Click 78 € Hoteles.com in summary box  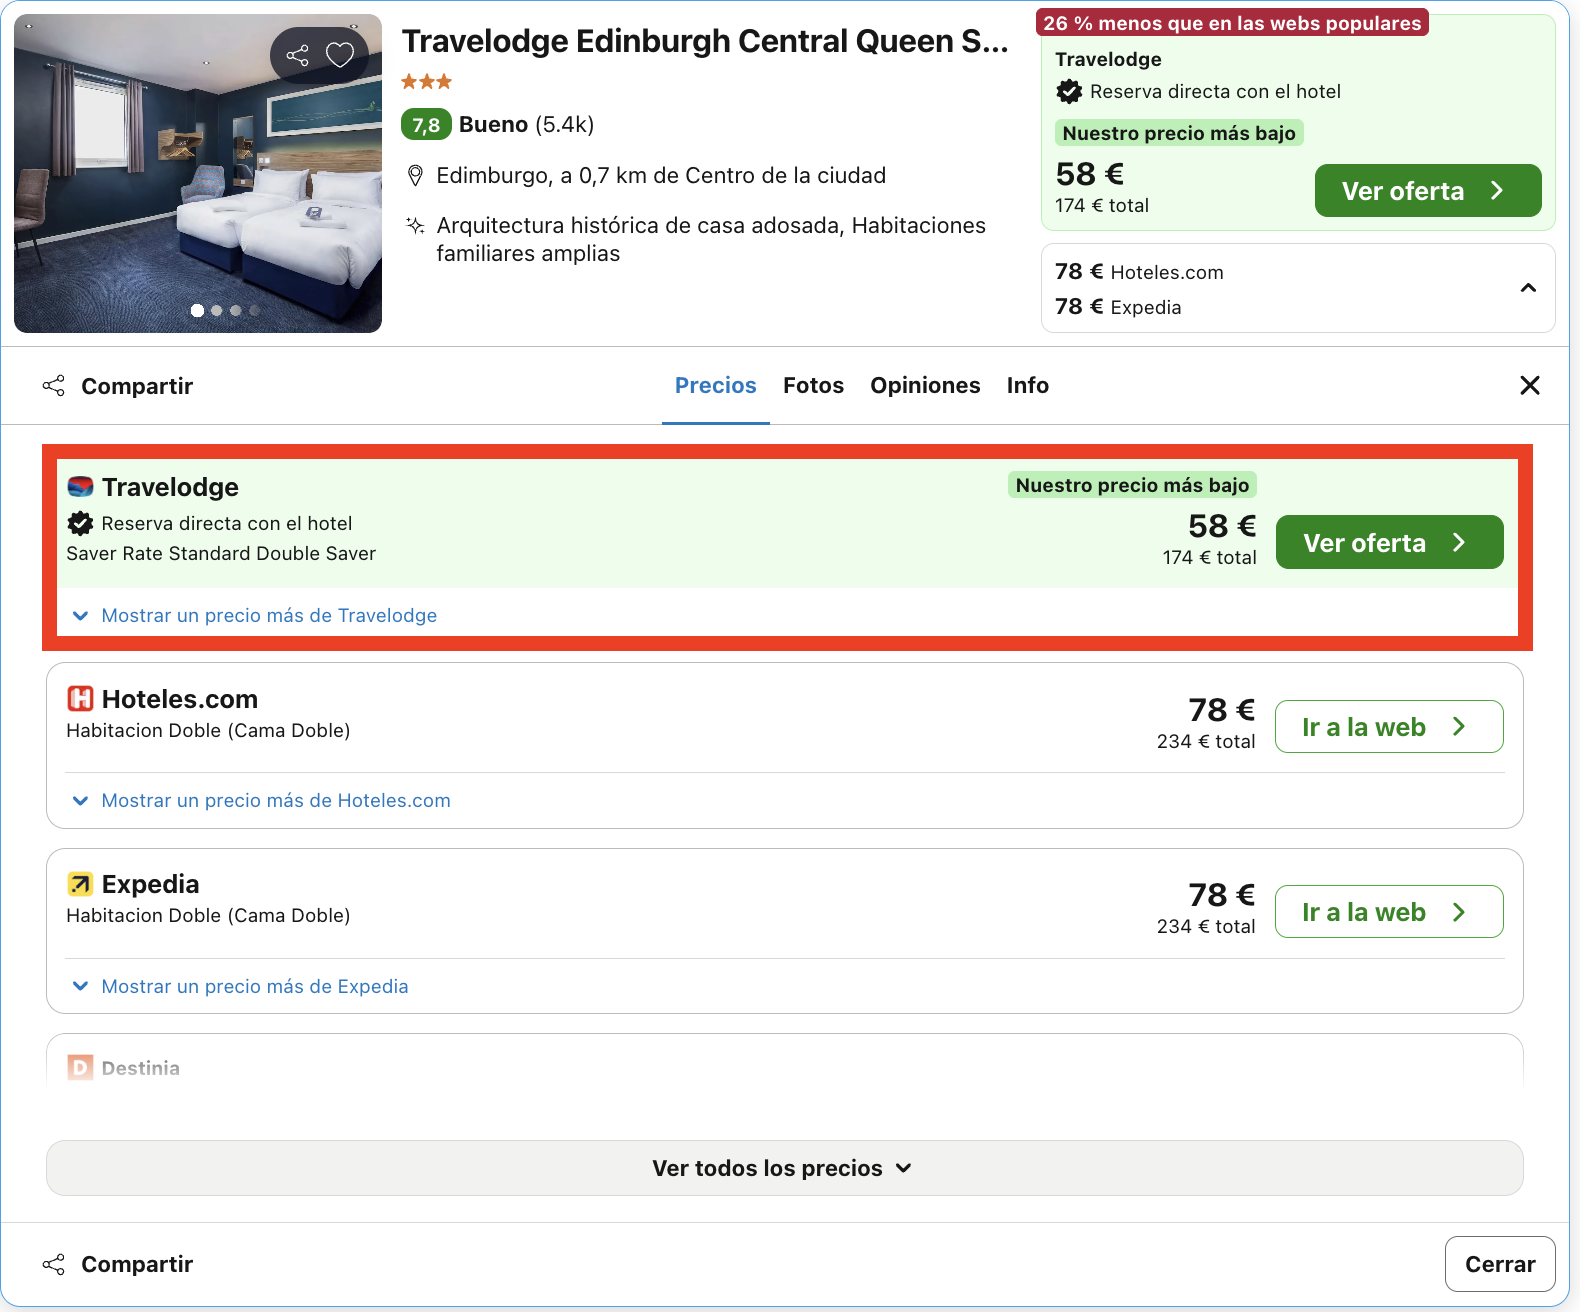pos(1139,272)
